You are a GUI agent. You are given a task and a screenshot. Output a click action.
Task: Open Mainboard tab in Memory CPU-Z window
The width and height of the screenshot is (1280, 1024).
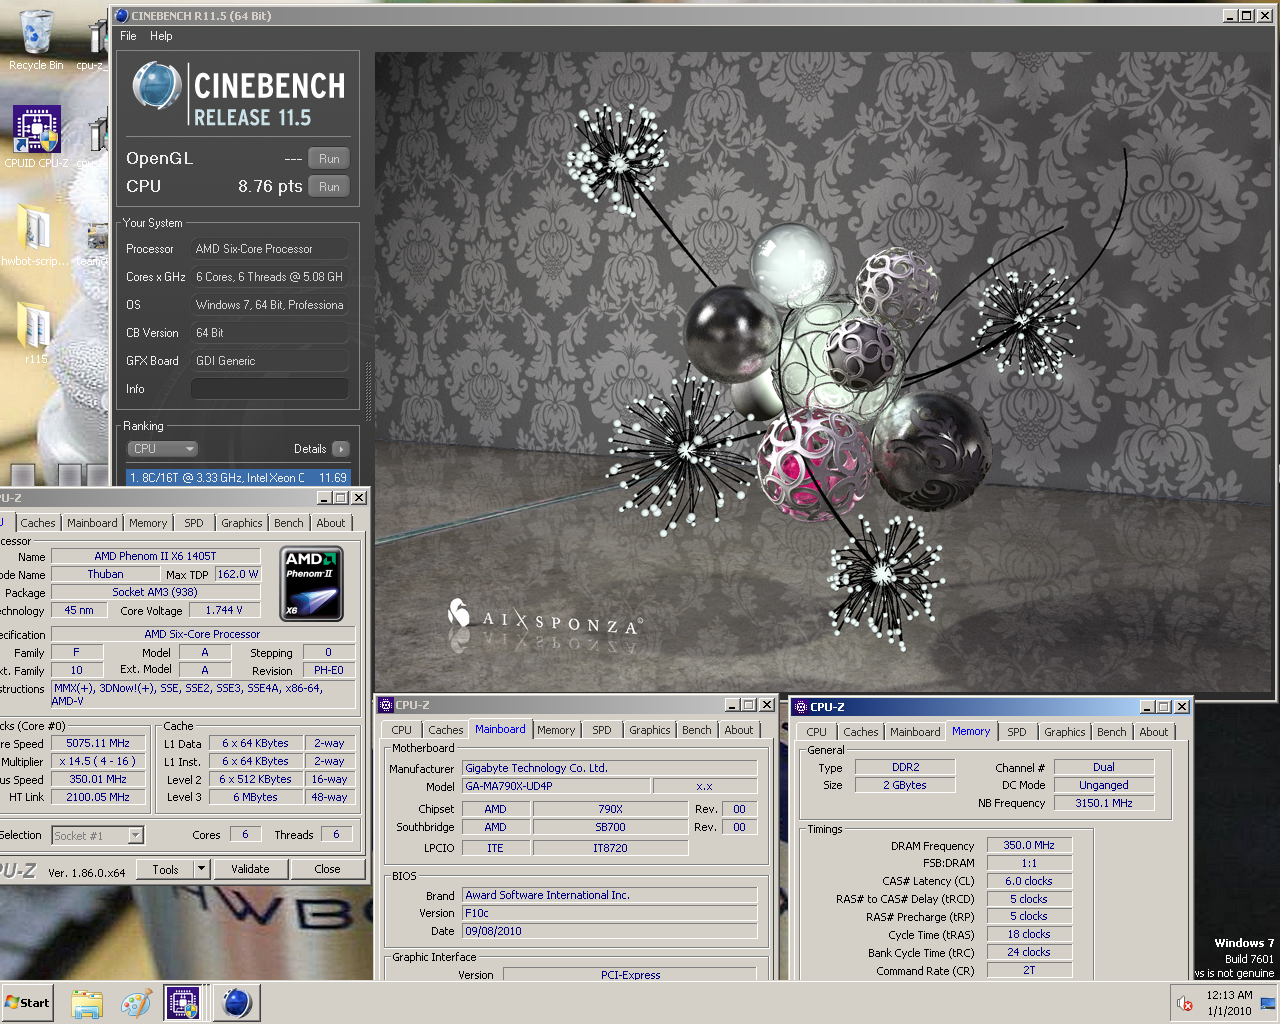click(915, 732)
